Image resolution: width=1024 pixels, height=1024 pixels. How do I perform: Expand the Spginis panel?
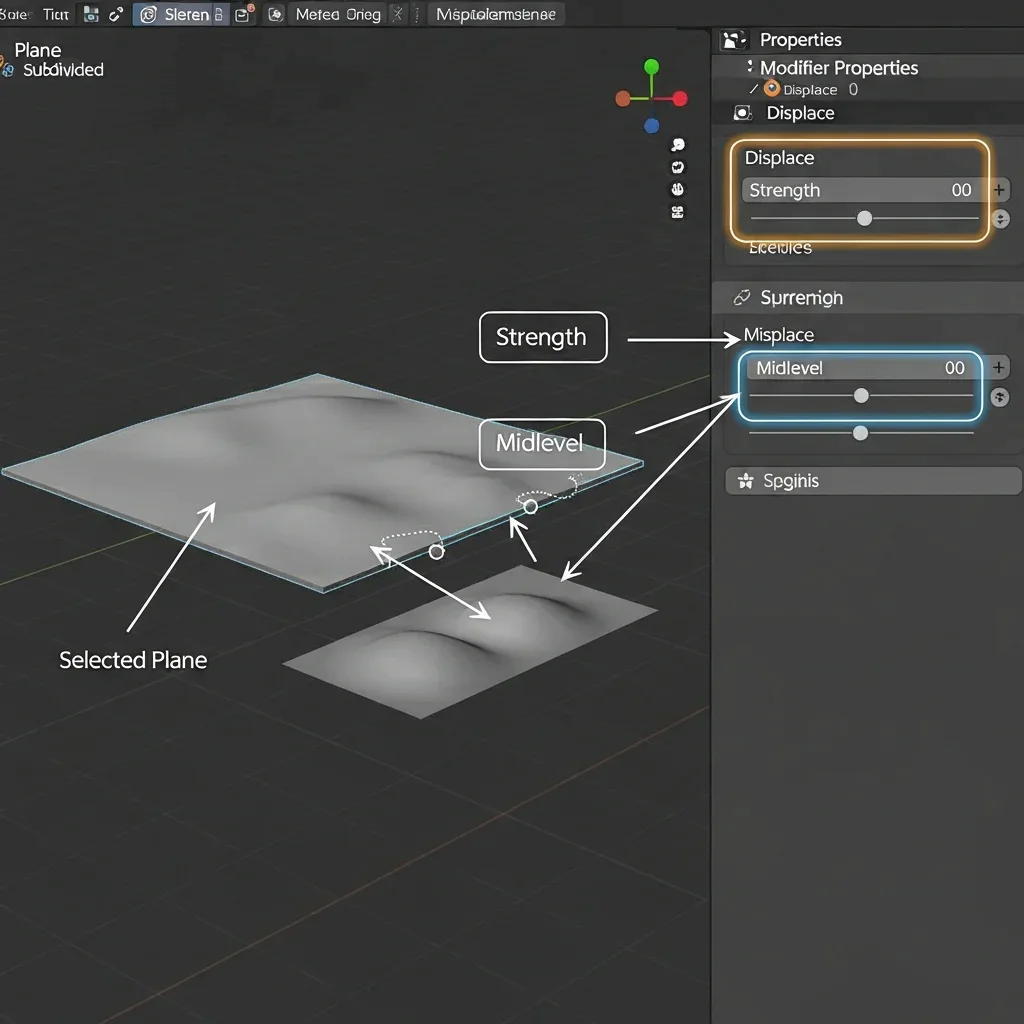click(x=873, y=481)
